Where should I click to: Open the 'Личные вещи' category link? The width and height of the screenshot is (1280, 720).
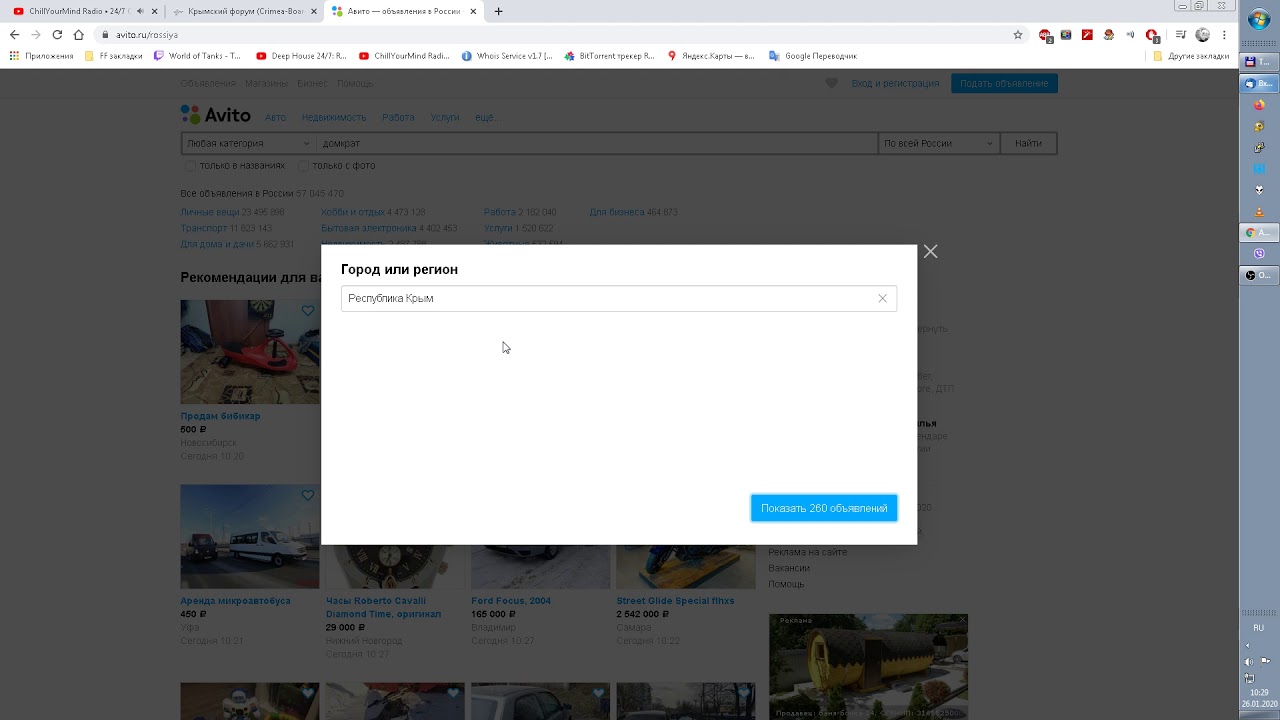pyautogui.click(x=210, y=212)
